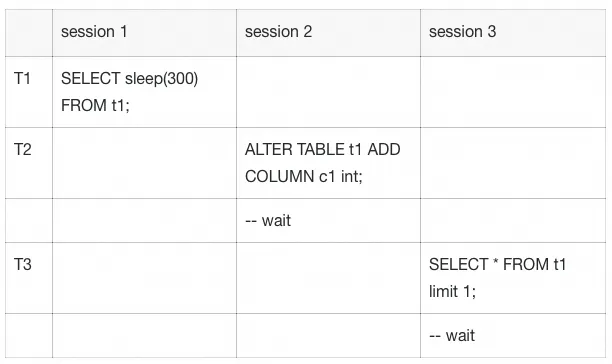
Task: Click the SELECT sleep(300) FROM t1 cell
Action: (x=144, y=92)
